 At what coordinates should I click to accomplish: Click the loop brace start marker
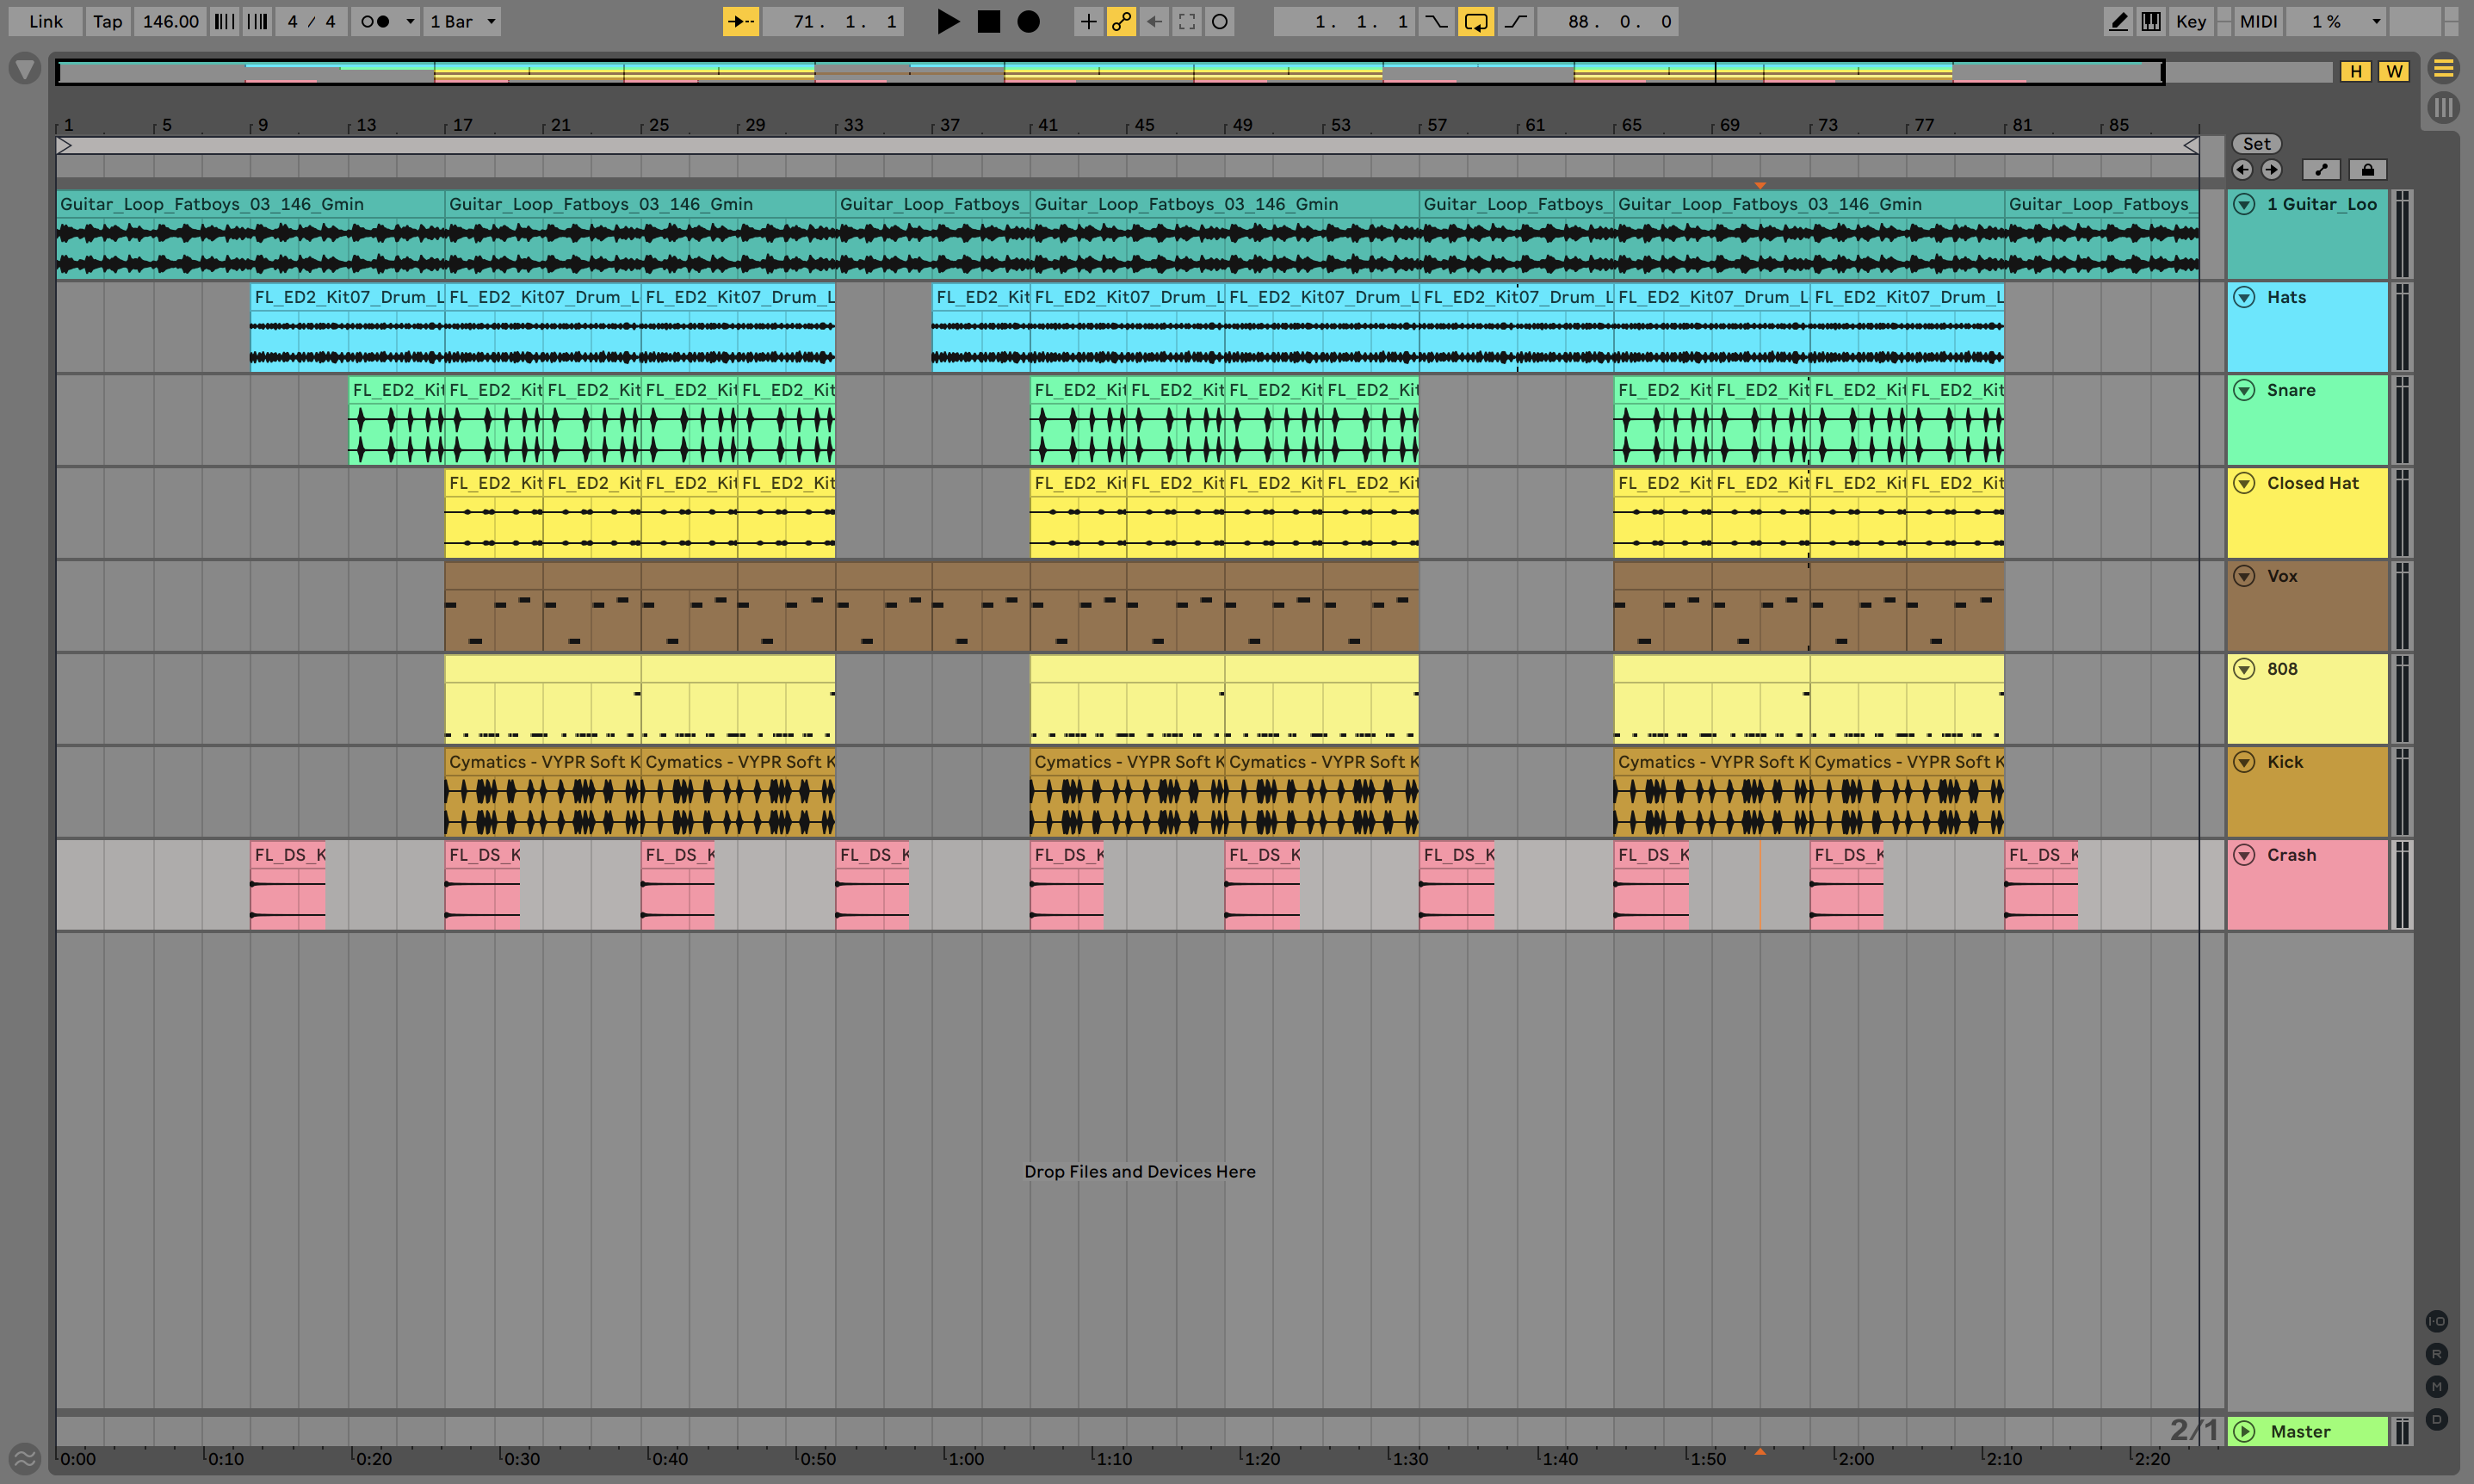[64, 146]
